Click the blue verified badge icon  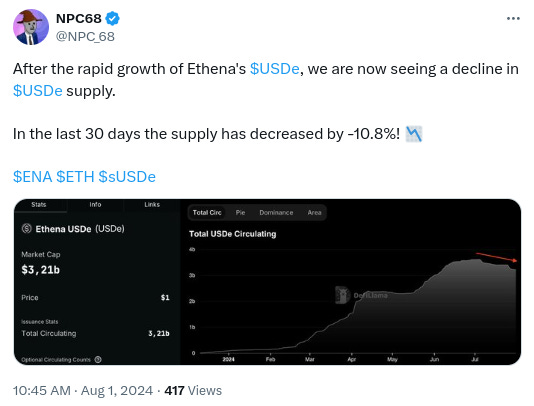[x=112, y=18]
